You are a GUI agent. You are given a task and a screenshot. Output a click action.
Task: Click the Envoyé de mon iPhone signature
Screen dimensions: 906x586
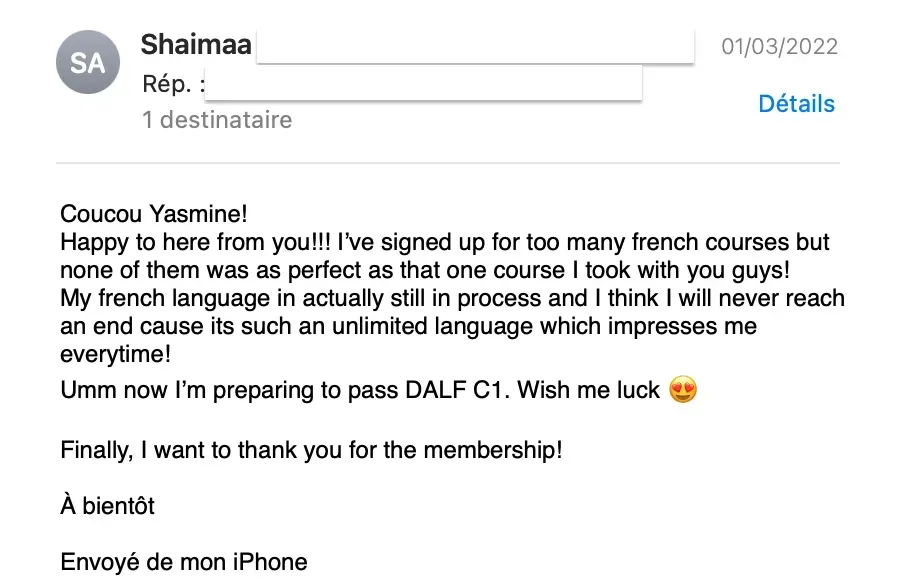click(184, 562)
